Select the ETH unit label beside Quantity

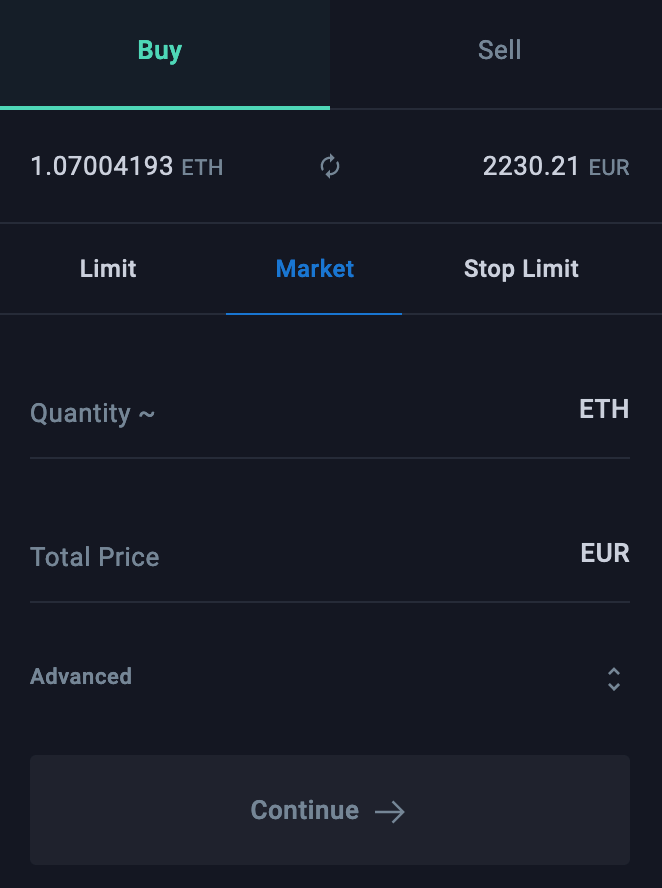coord(603,409)
